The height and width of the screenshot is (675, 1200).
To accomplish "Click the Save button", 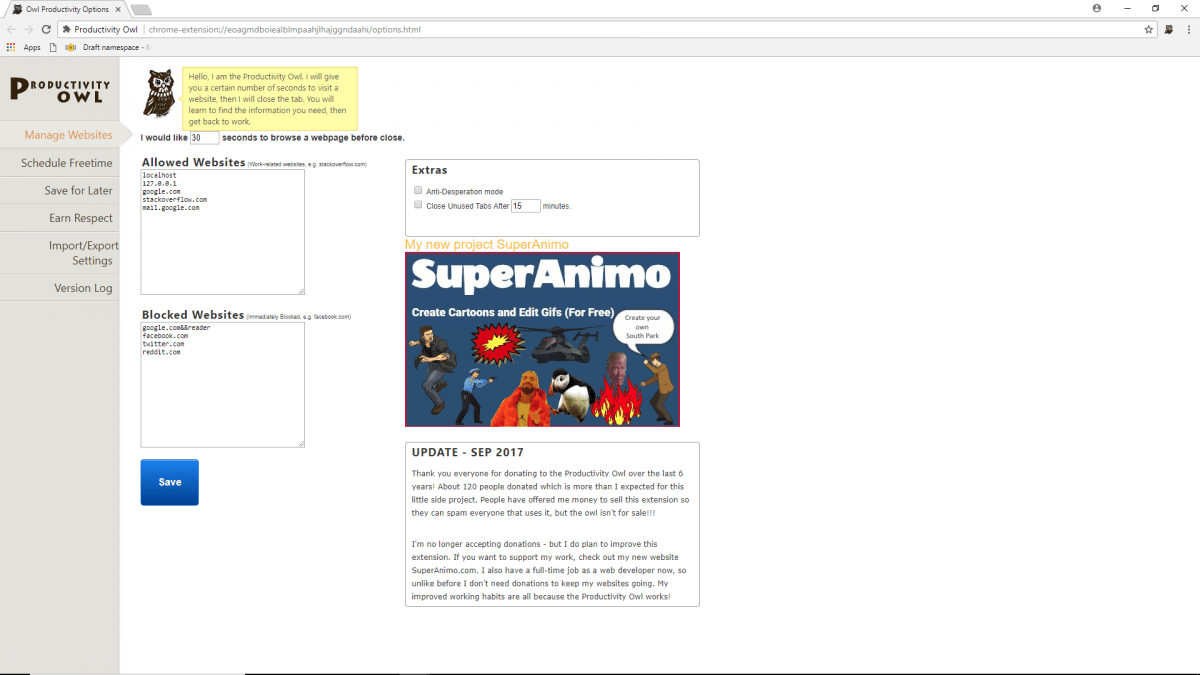I will click(169, 482).
